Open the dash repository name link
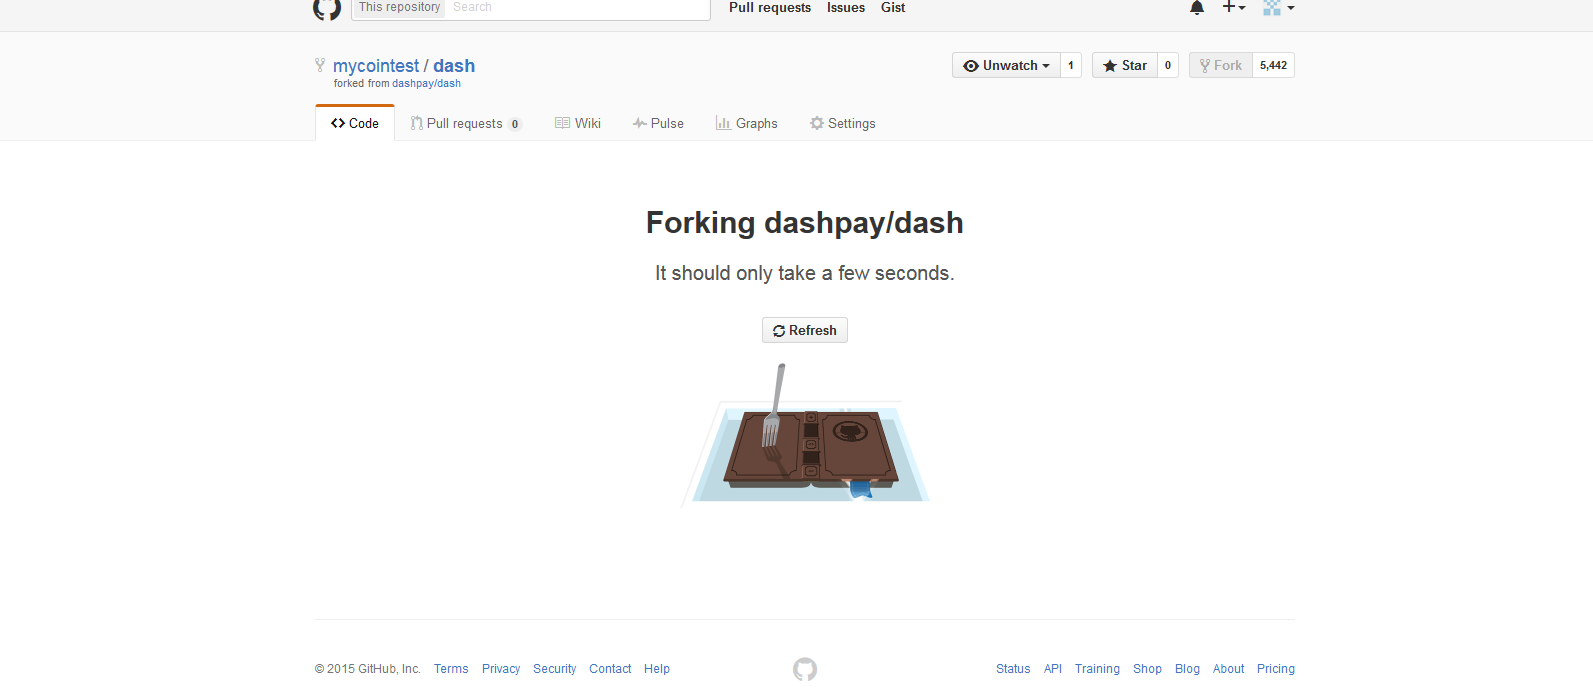Image resolution: width=1593 pixels, height=693 pixels. [x=454, y=66]
